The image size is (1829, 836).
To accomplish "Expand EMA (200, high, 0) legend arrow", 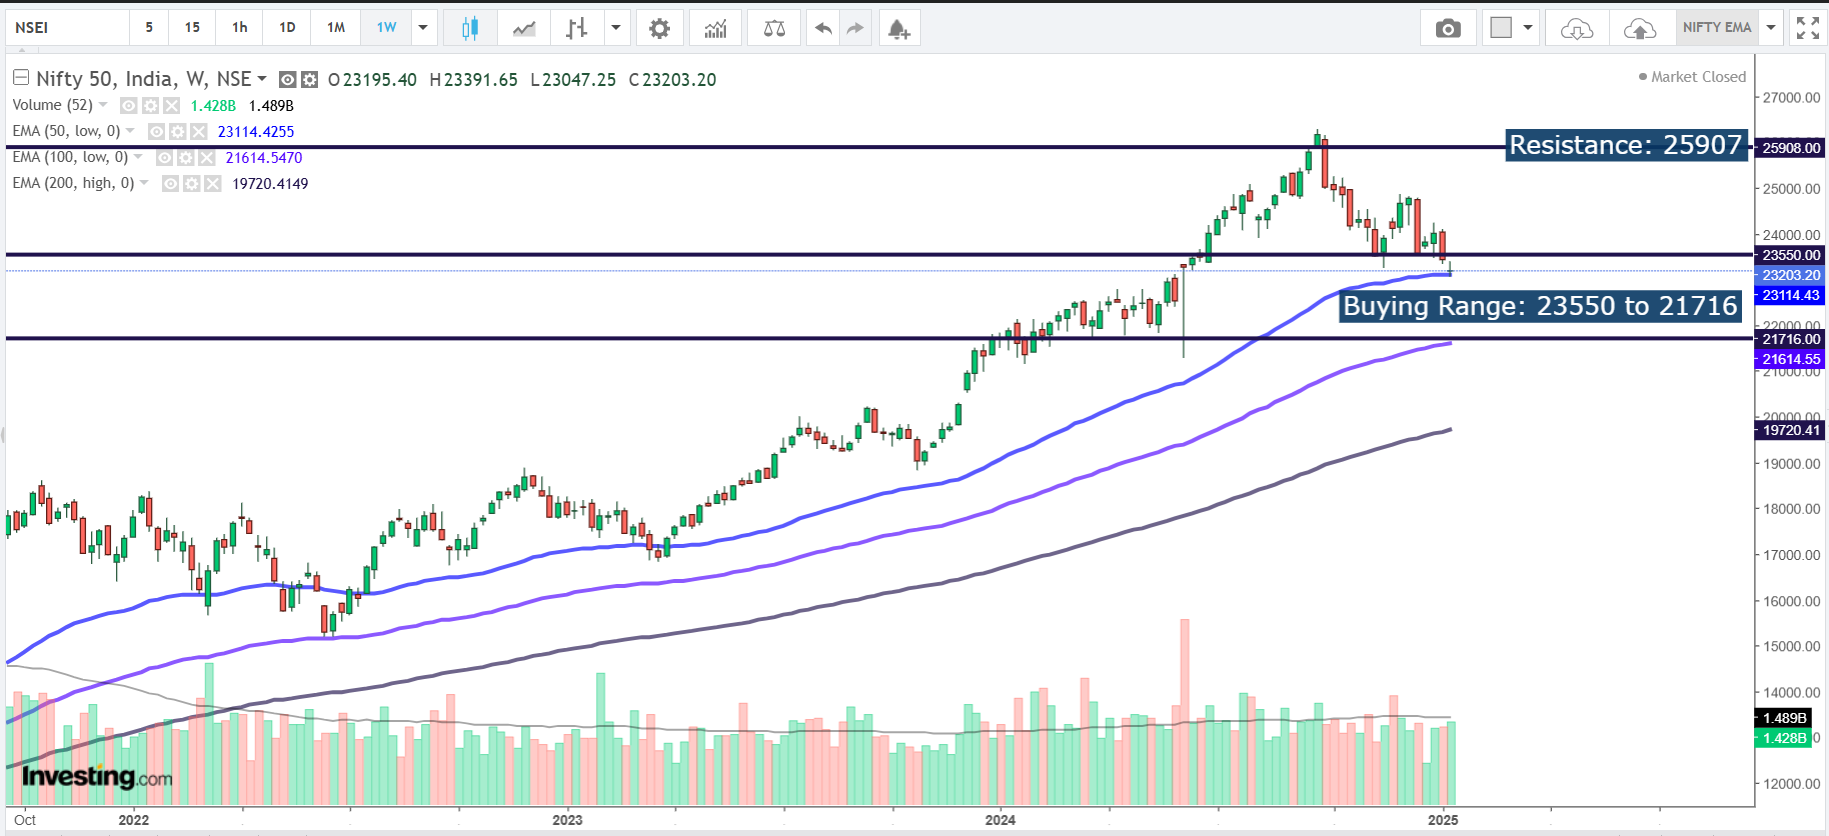I will pyautogui.click(x=144, y=183).
